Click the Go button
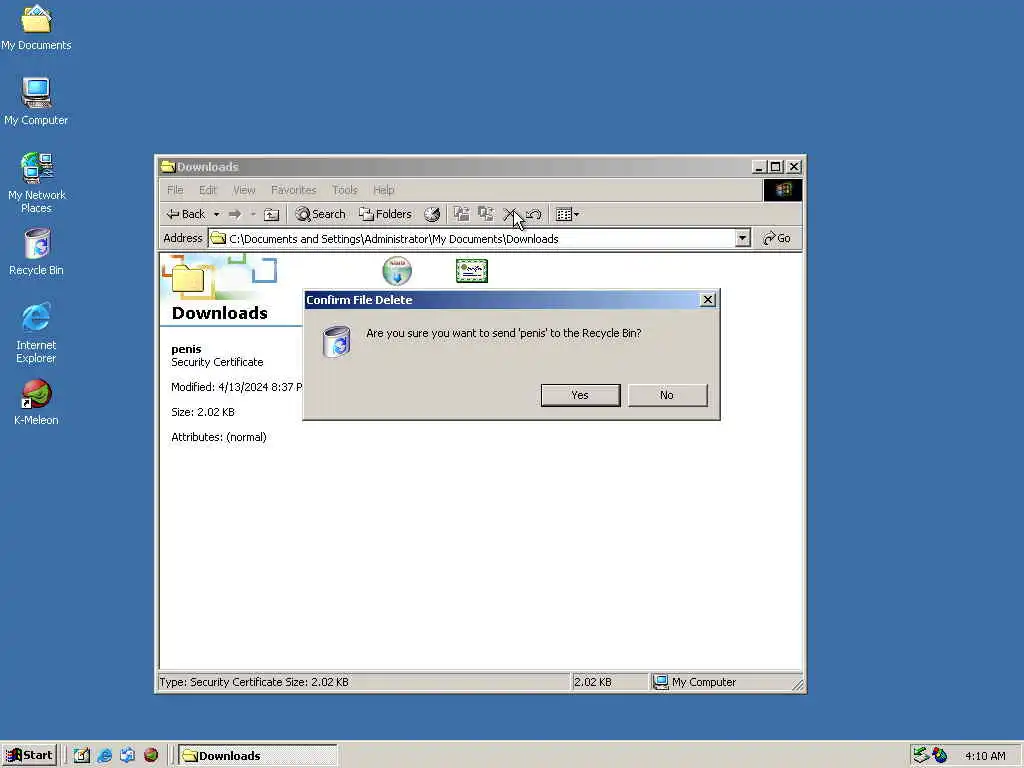 777,238
